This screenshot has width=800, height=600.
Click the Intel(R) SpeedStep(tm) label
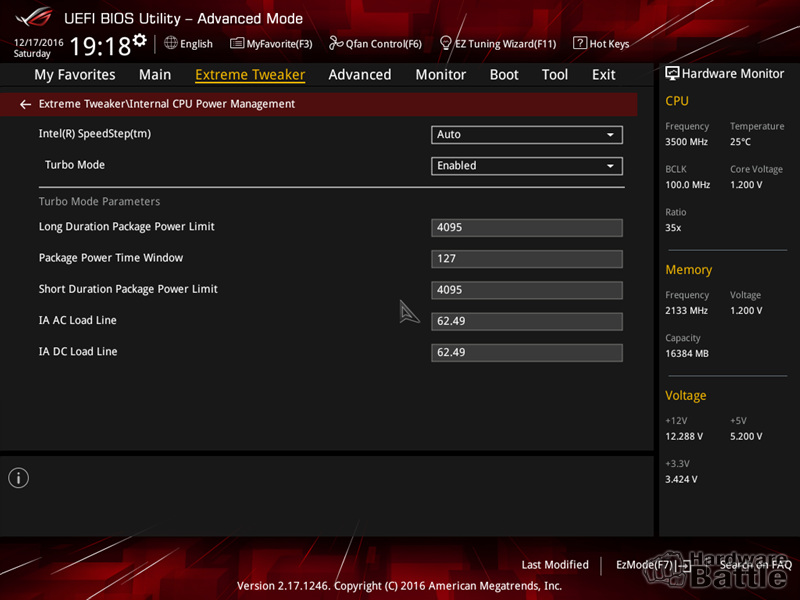coord(95,134)
